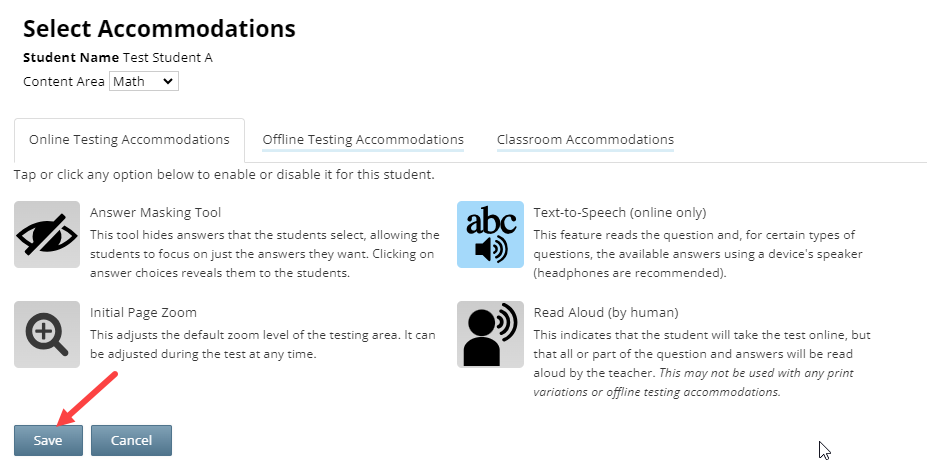Save the selected accommodations
The image size is (938, 476).
click(48, 441)
